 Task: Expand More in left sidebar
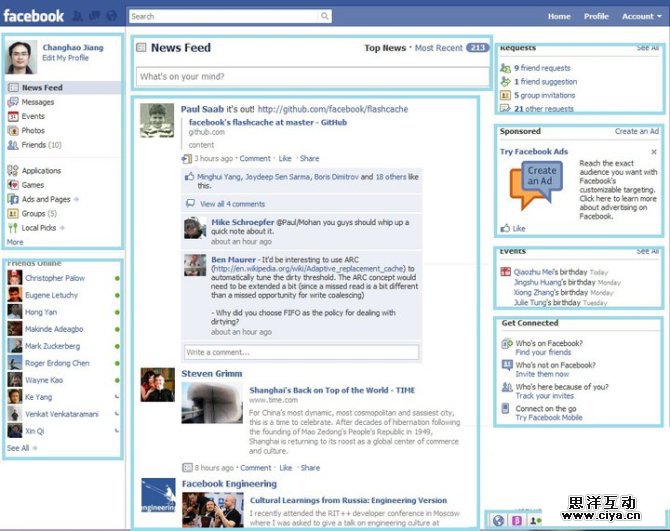pos(15,242)
